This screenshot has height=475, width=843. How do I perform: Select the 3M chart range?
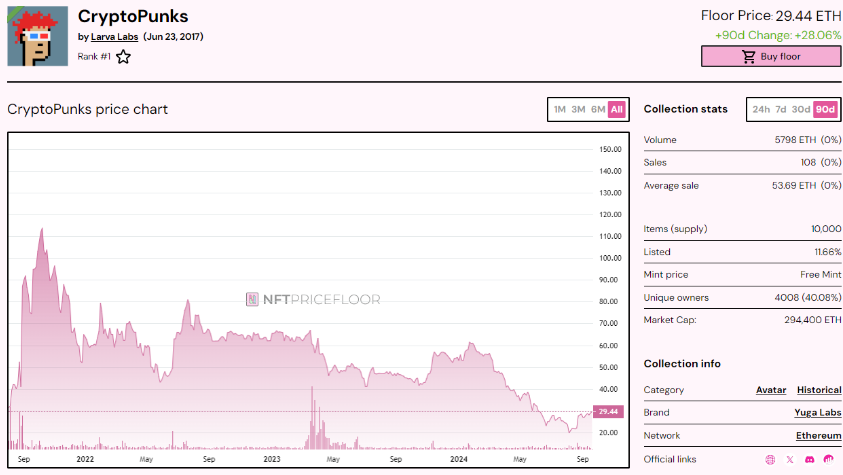pyautogui.click(x=578, y=110)
